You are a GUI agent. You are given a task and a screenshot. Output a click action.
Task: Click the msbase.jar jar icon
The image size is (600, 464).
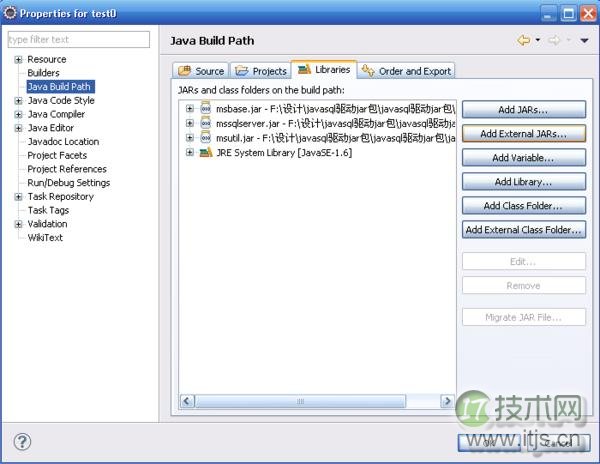click(x=206, y=109)
